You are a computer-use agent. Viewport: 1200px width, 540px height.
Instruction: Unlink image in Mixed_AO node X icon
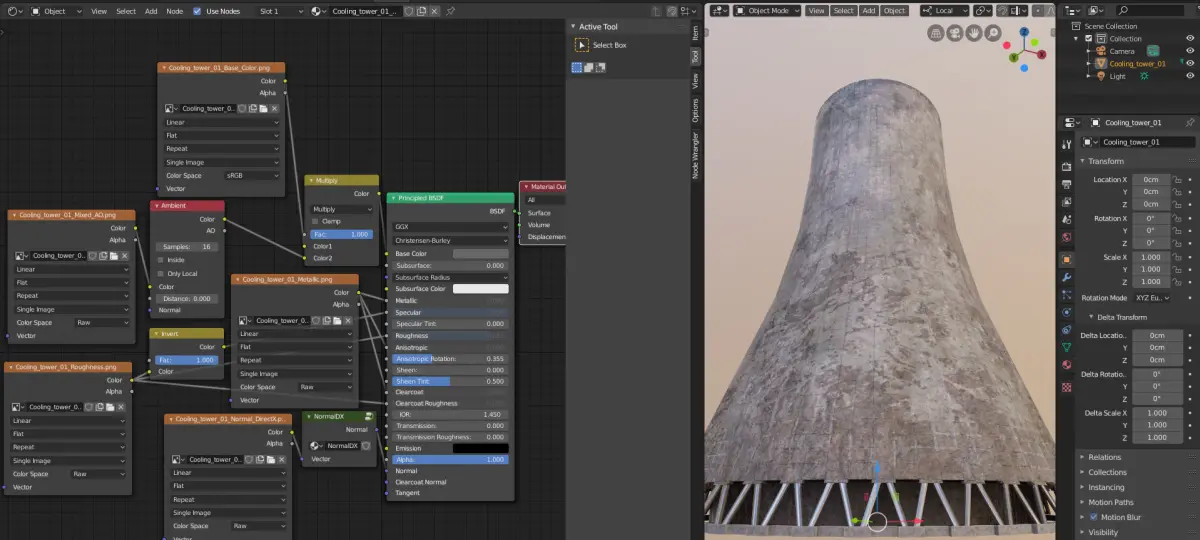[124, 255]
